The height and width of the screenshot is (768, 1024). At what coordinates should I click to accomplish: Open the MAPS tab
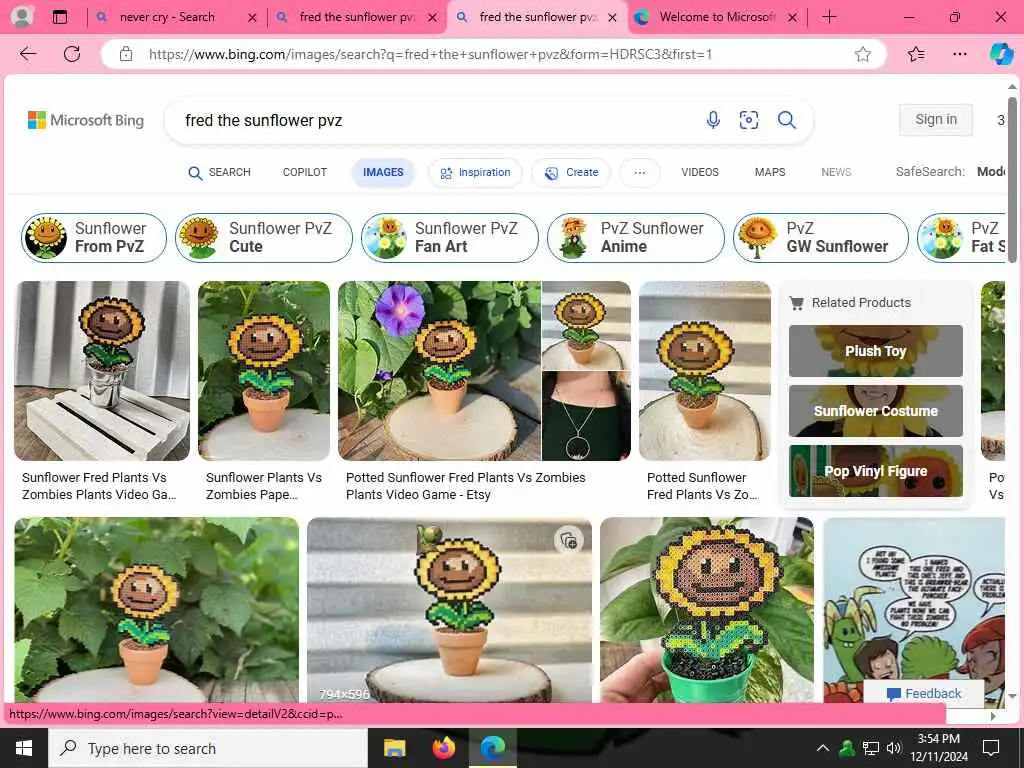click(x=770, y=172)
